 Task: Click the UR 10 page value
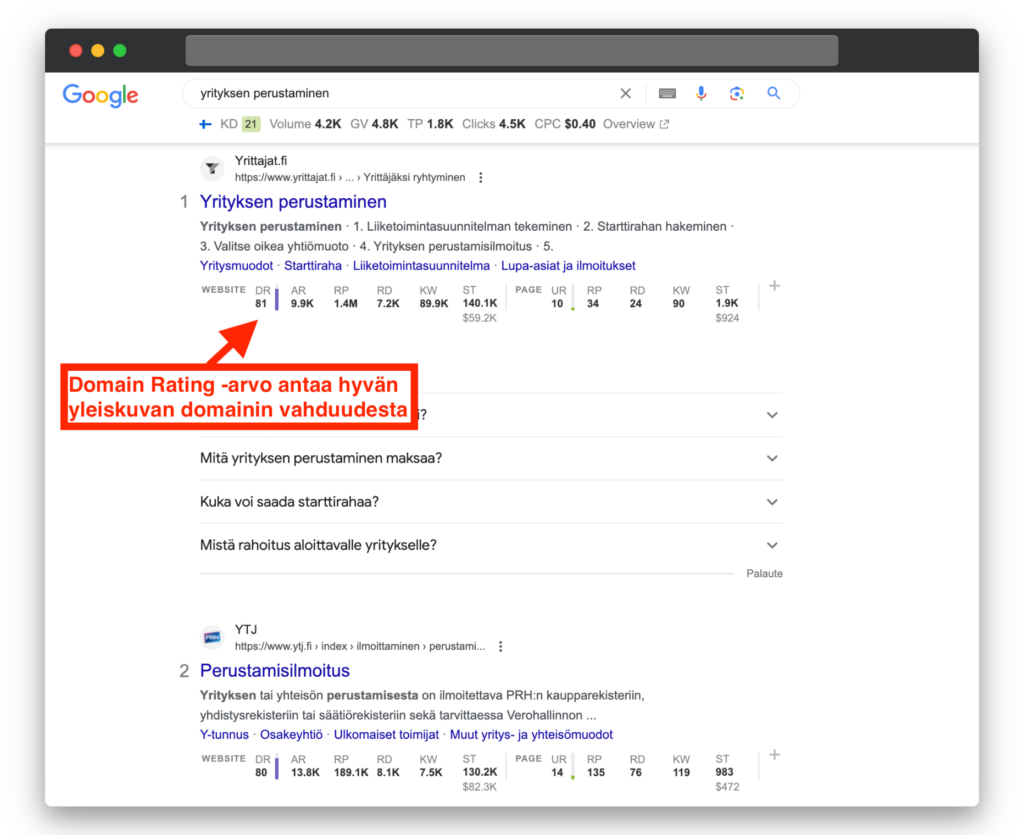(x=557, y=304)
